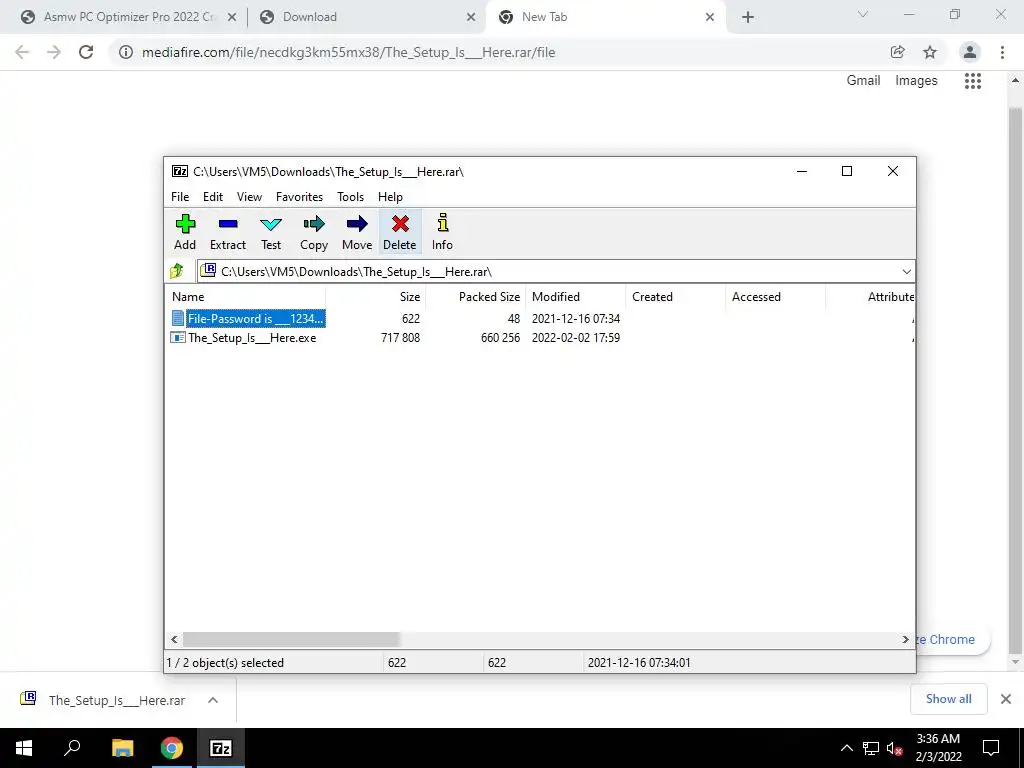
Task: Open File Explorer from taskbar
Action: (x=122, y=748)
